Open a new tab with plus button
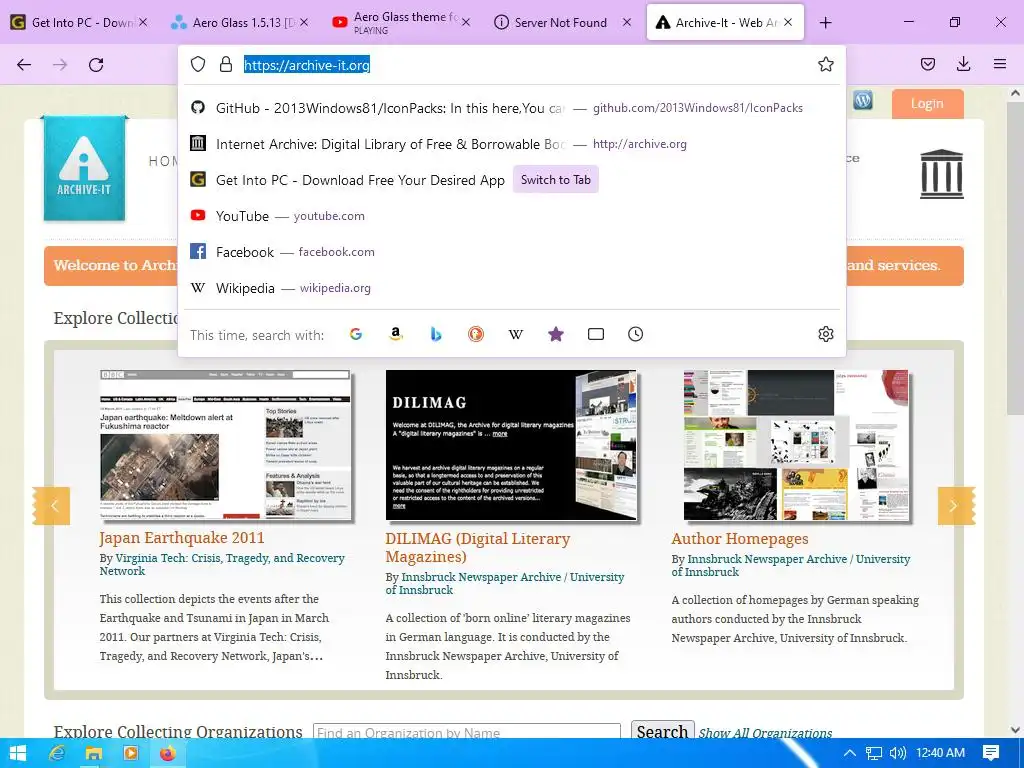 tap(825, 23)
